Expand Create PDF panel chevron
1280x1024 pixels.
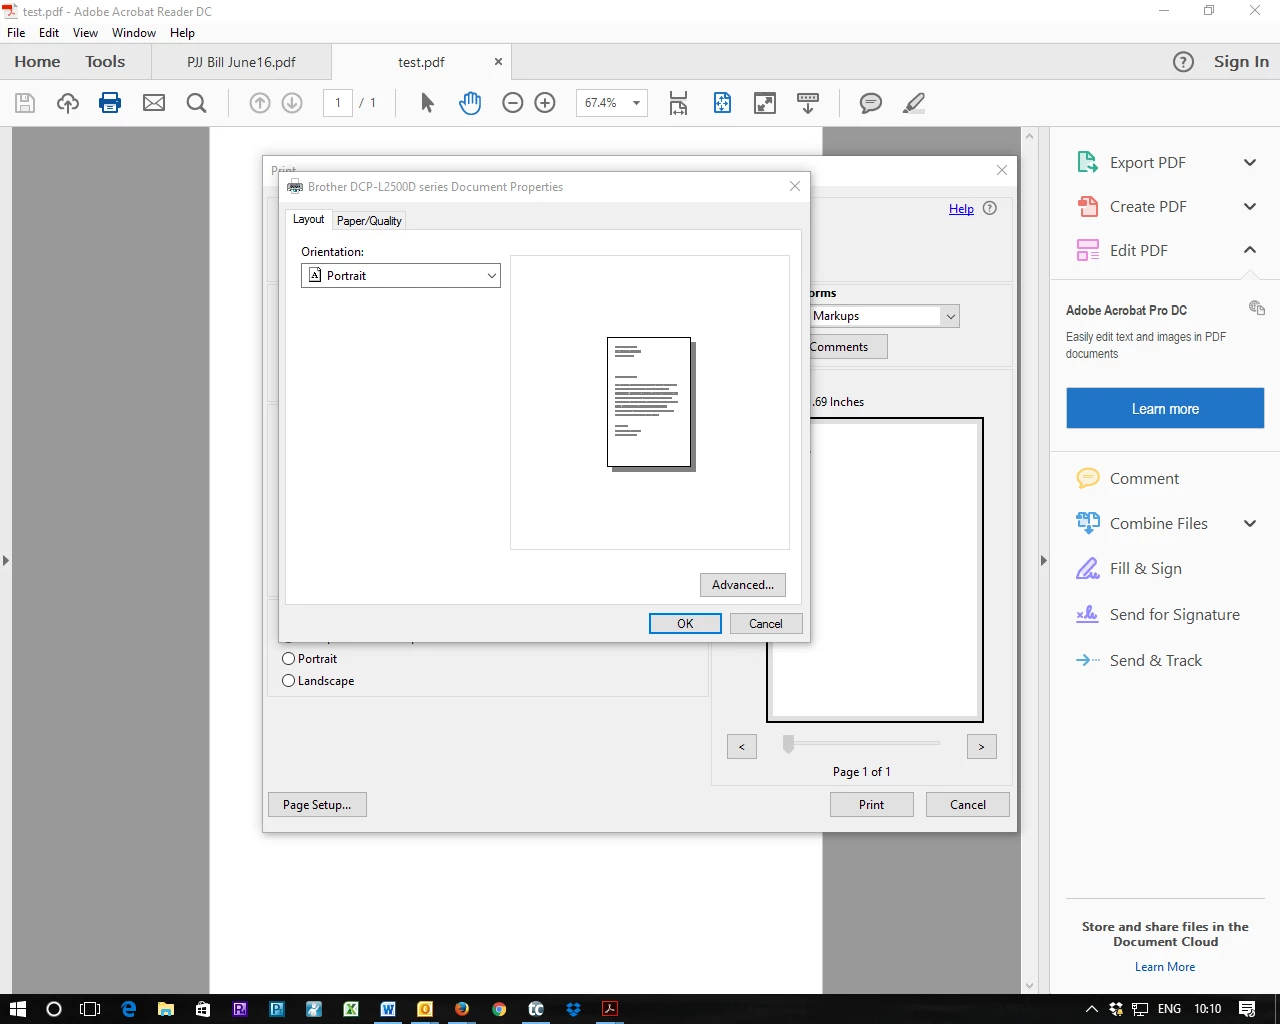[1250, 206]
